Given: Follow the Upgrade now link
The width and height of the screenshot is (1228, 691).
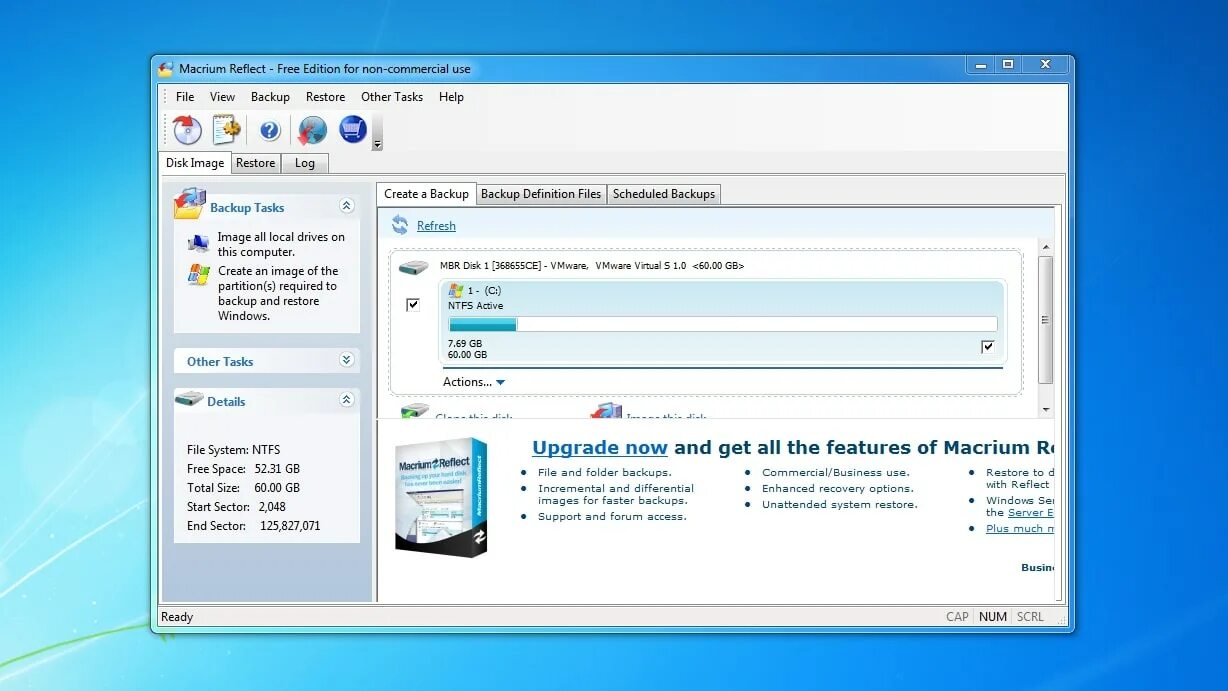Looking at the screenshot, I should (600, 447).
